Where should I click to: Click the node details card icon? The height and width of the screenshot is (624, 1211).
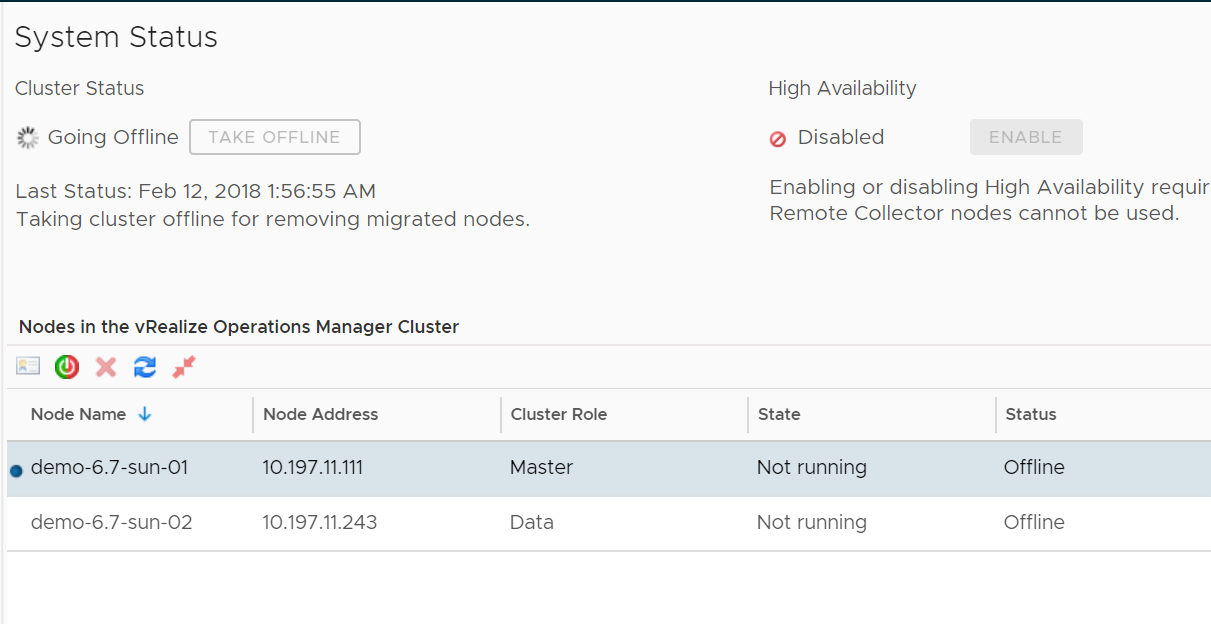[28, 367]
